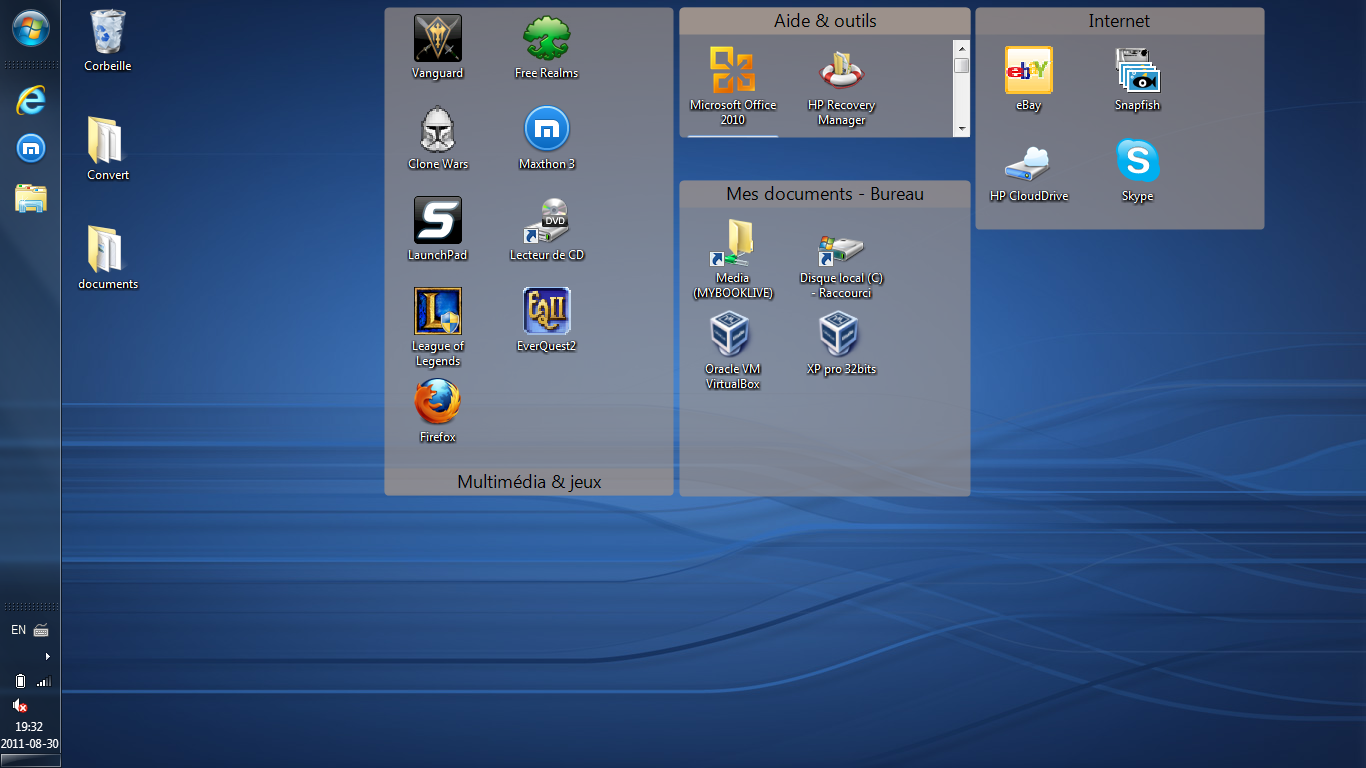The width and height of the screenshot is (1366, 768).
Task: Select the Oracle VM VirtualBox icon
Action: point(733,350)
